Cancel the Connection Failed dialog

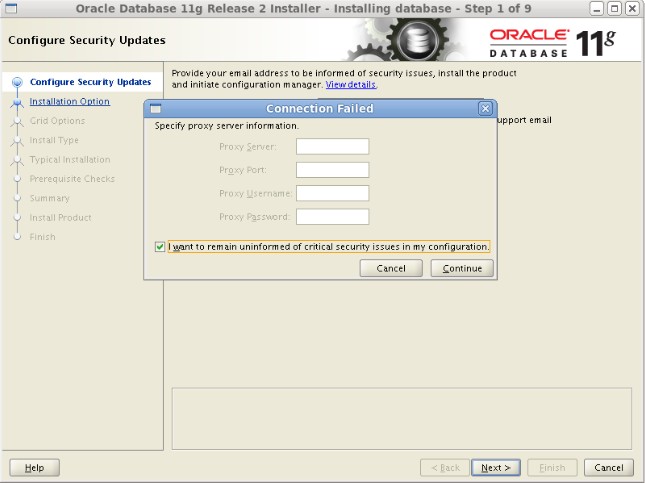(391, 268)
